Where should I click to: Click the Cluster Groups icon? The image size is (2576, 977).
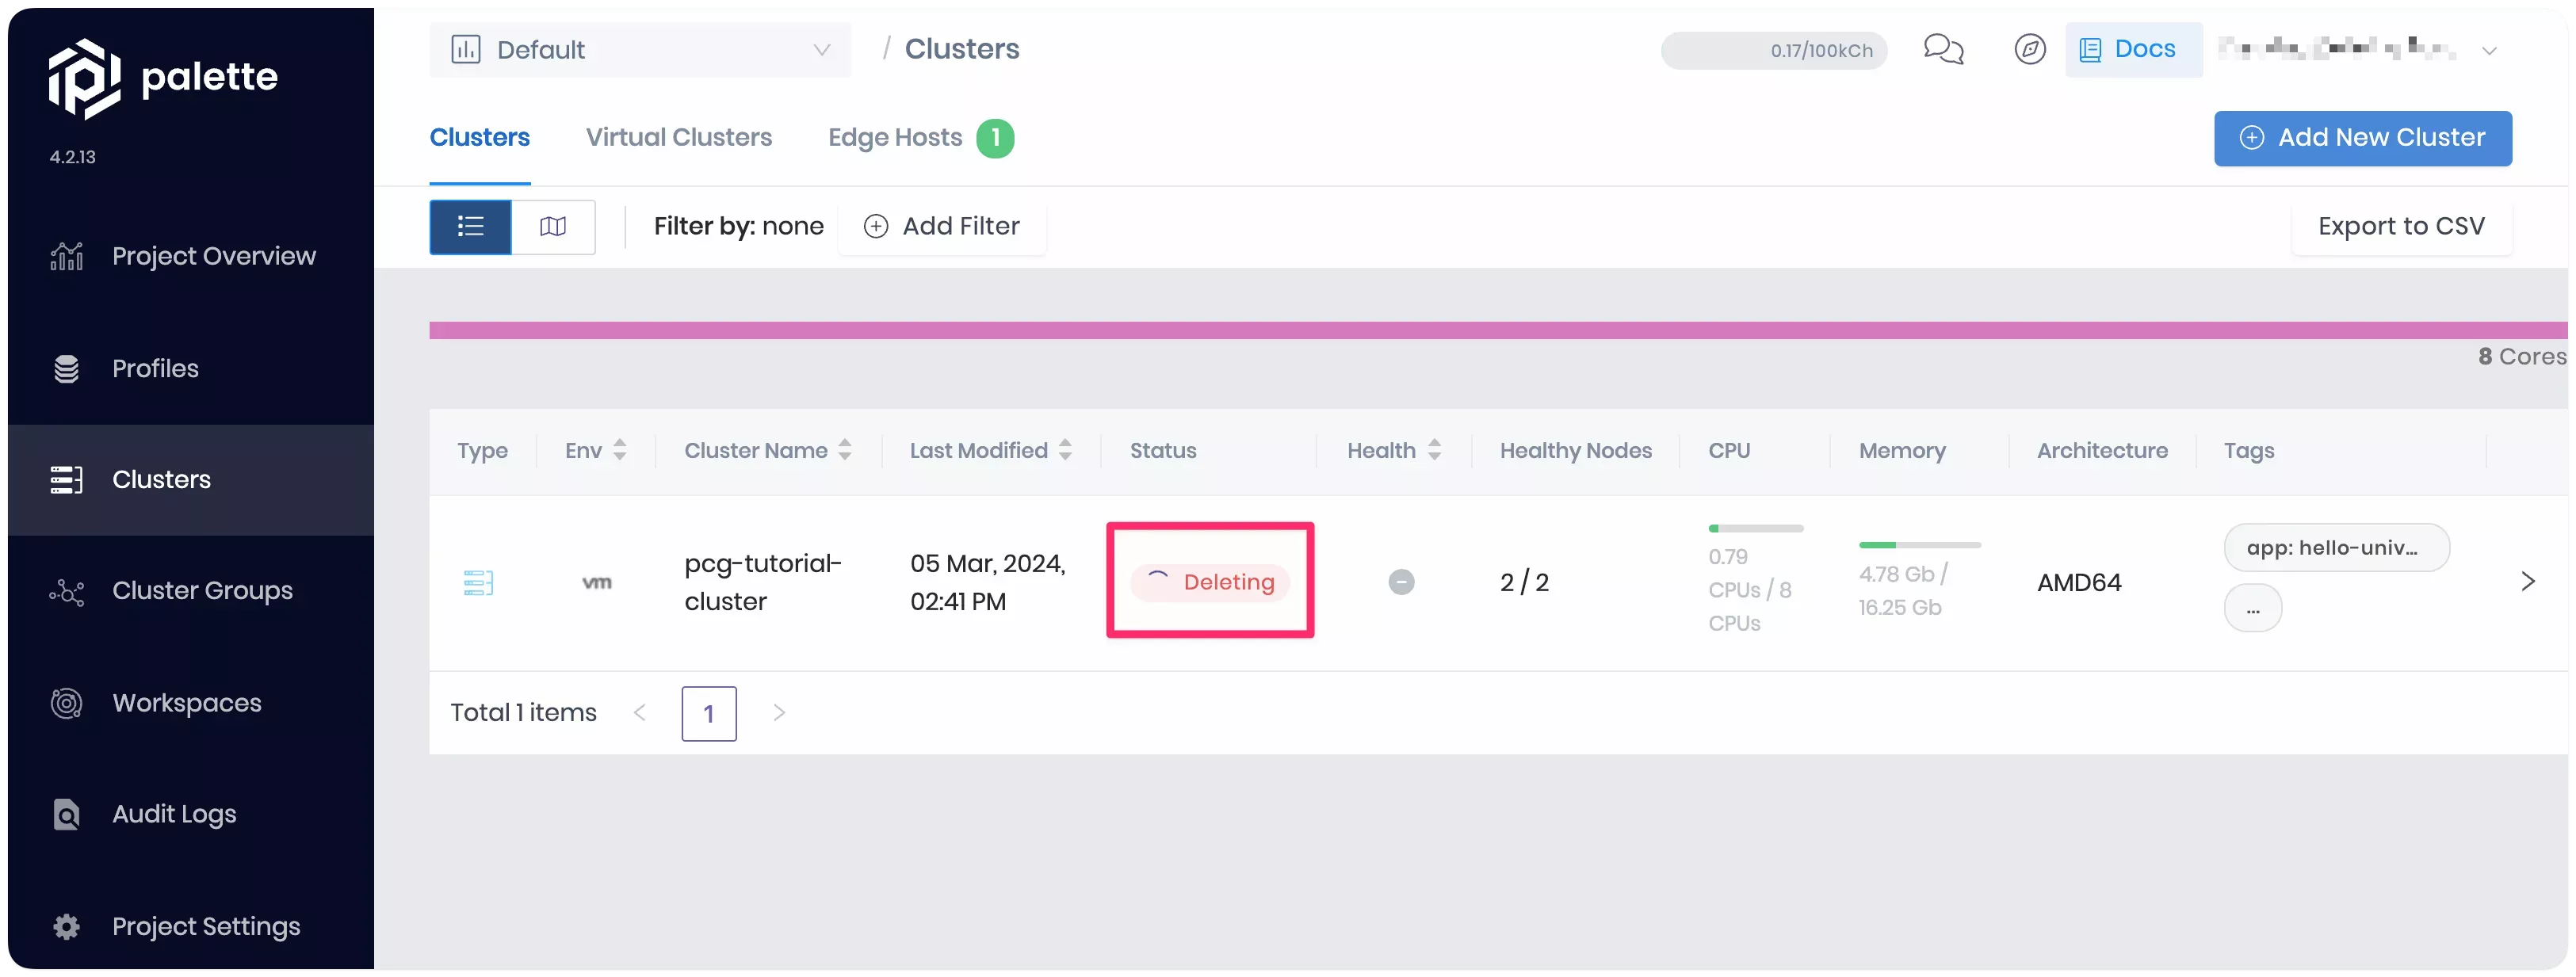coord(66,590)
